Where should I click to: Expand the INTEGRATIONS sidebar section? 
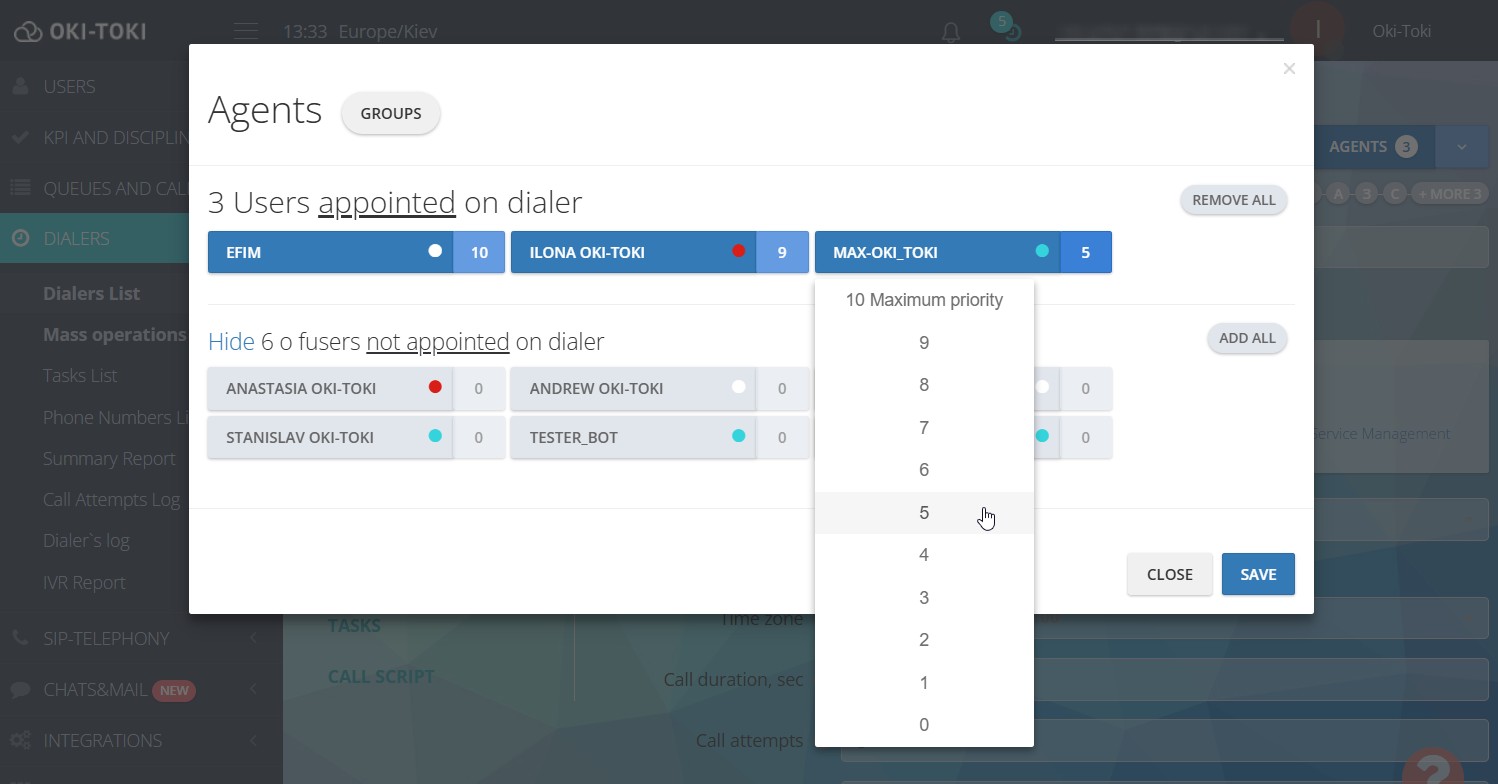click(x=141, y=740)
